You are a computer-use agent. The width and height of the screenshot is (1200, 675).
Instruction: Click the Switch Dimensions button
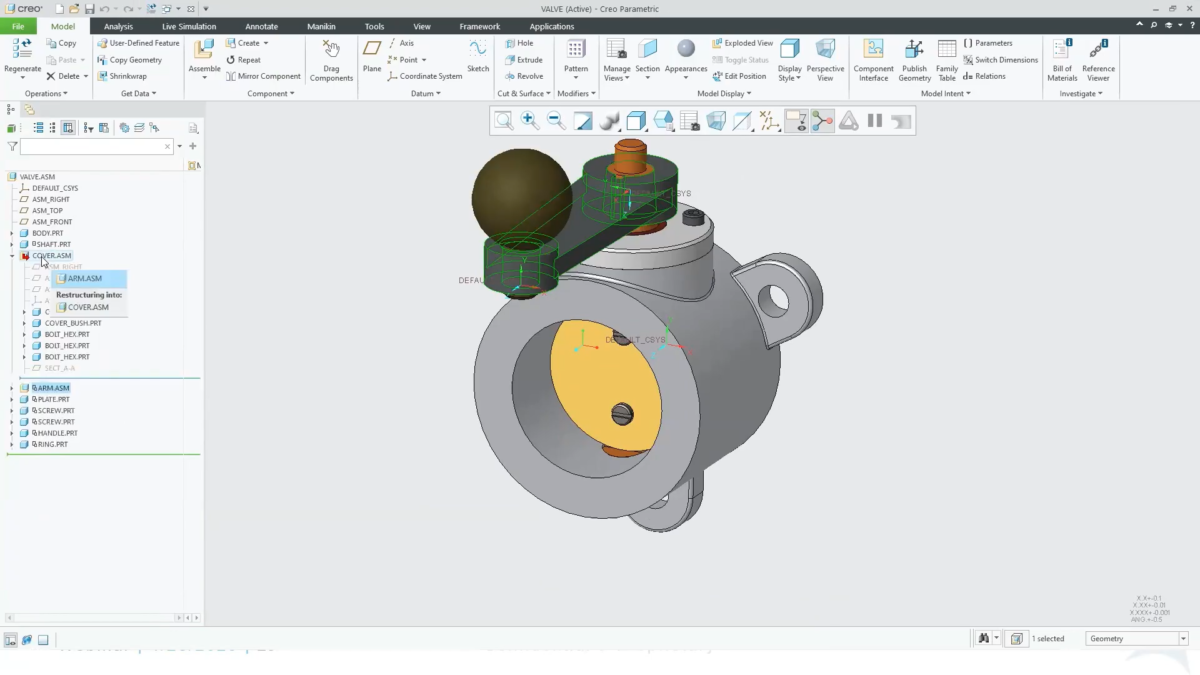point(1000,60)
